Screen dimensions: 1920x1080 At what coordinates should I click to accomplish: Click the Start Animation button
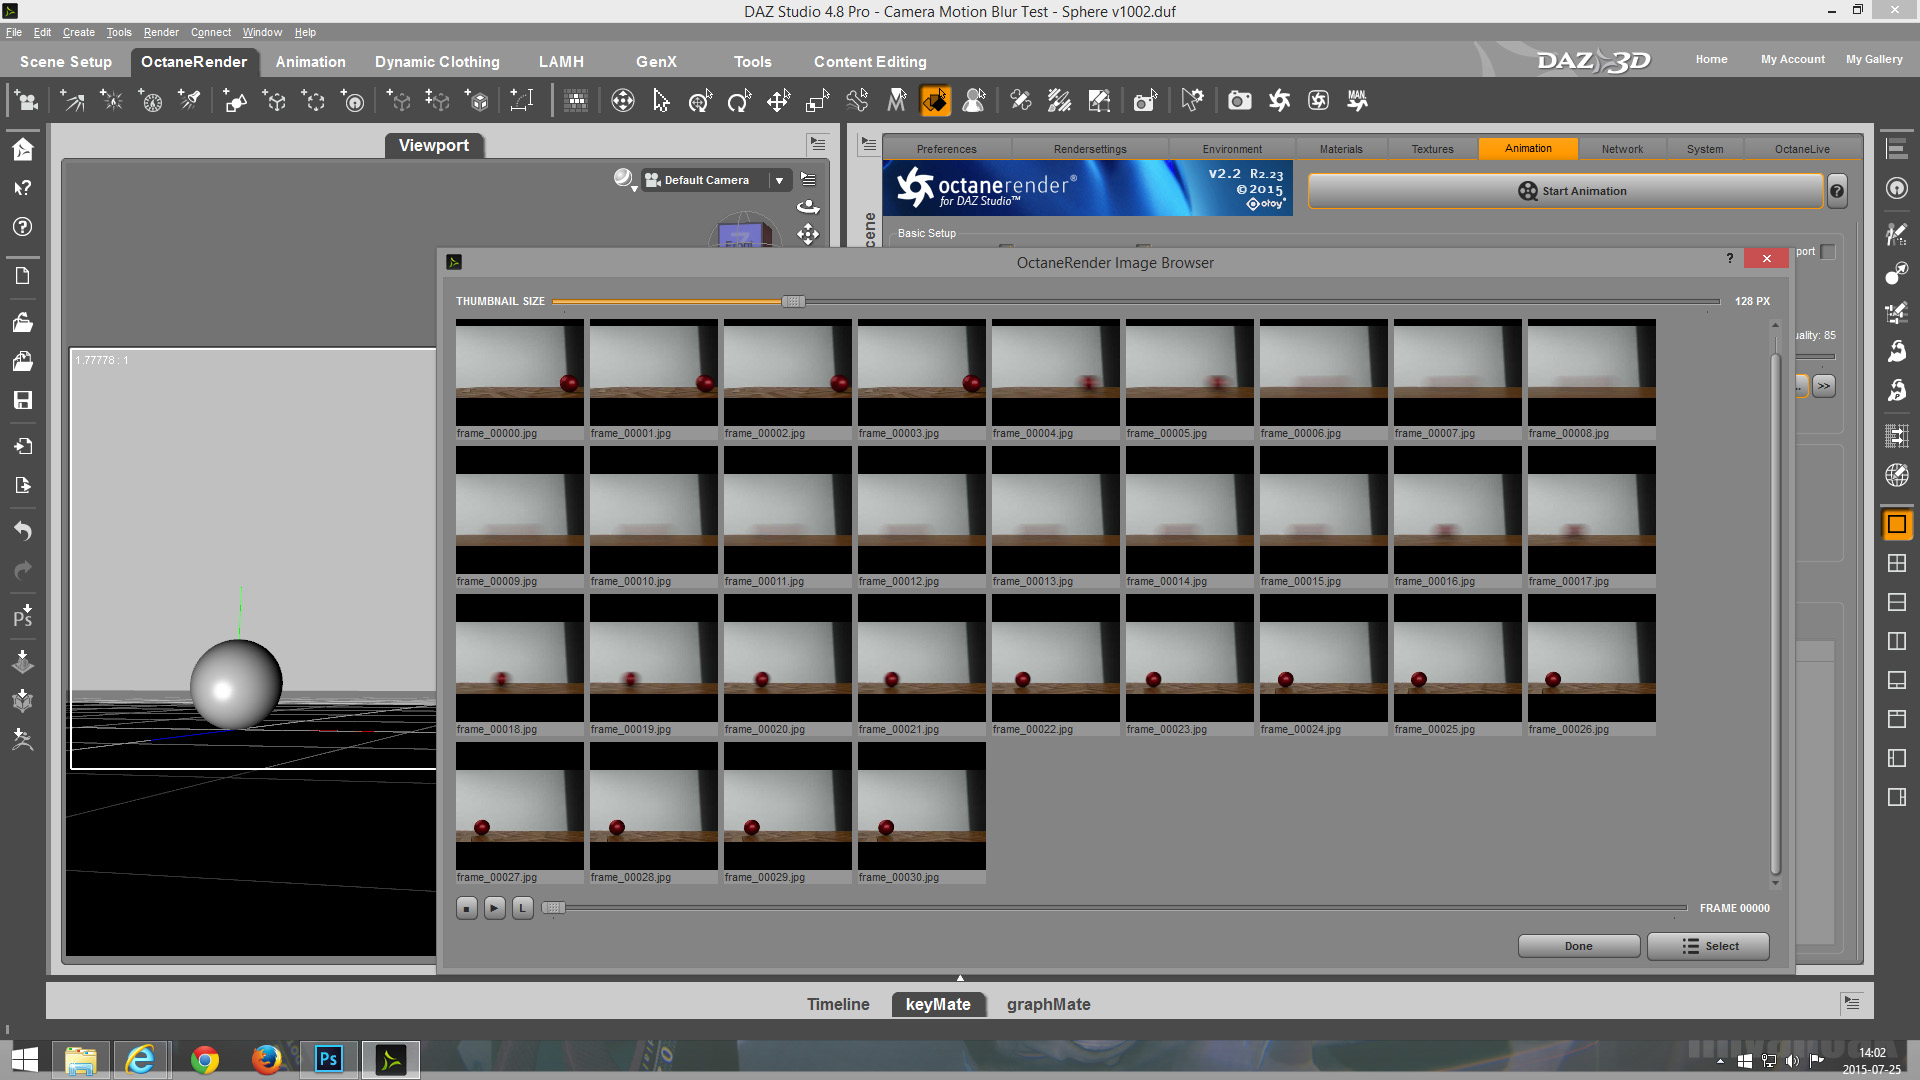tap(1565, 191)
